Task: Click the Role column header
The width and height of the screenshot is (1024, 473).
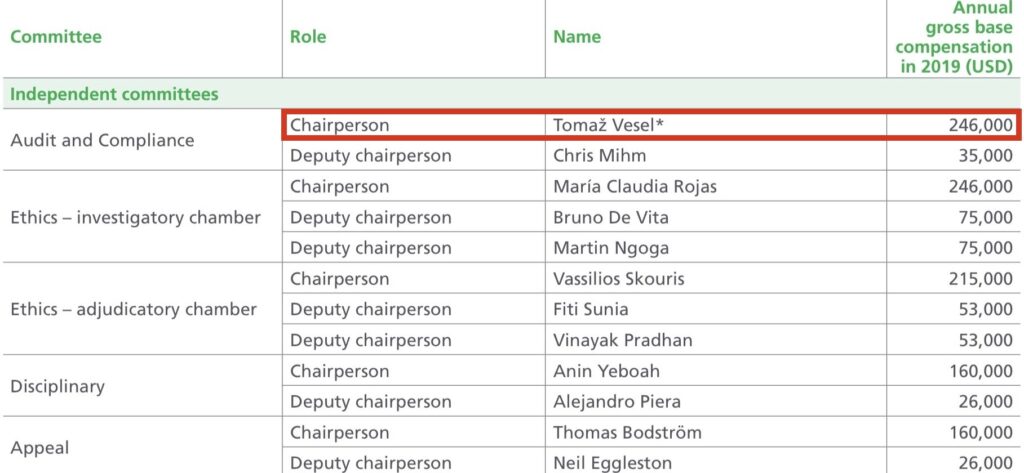Action: click(308, 37)
